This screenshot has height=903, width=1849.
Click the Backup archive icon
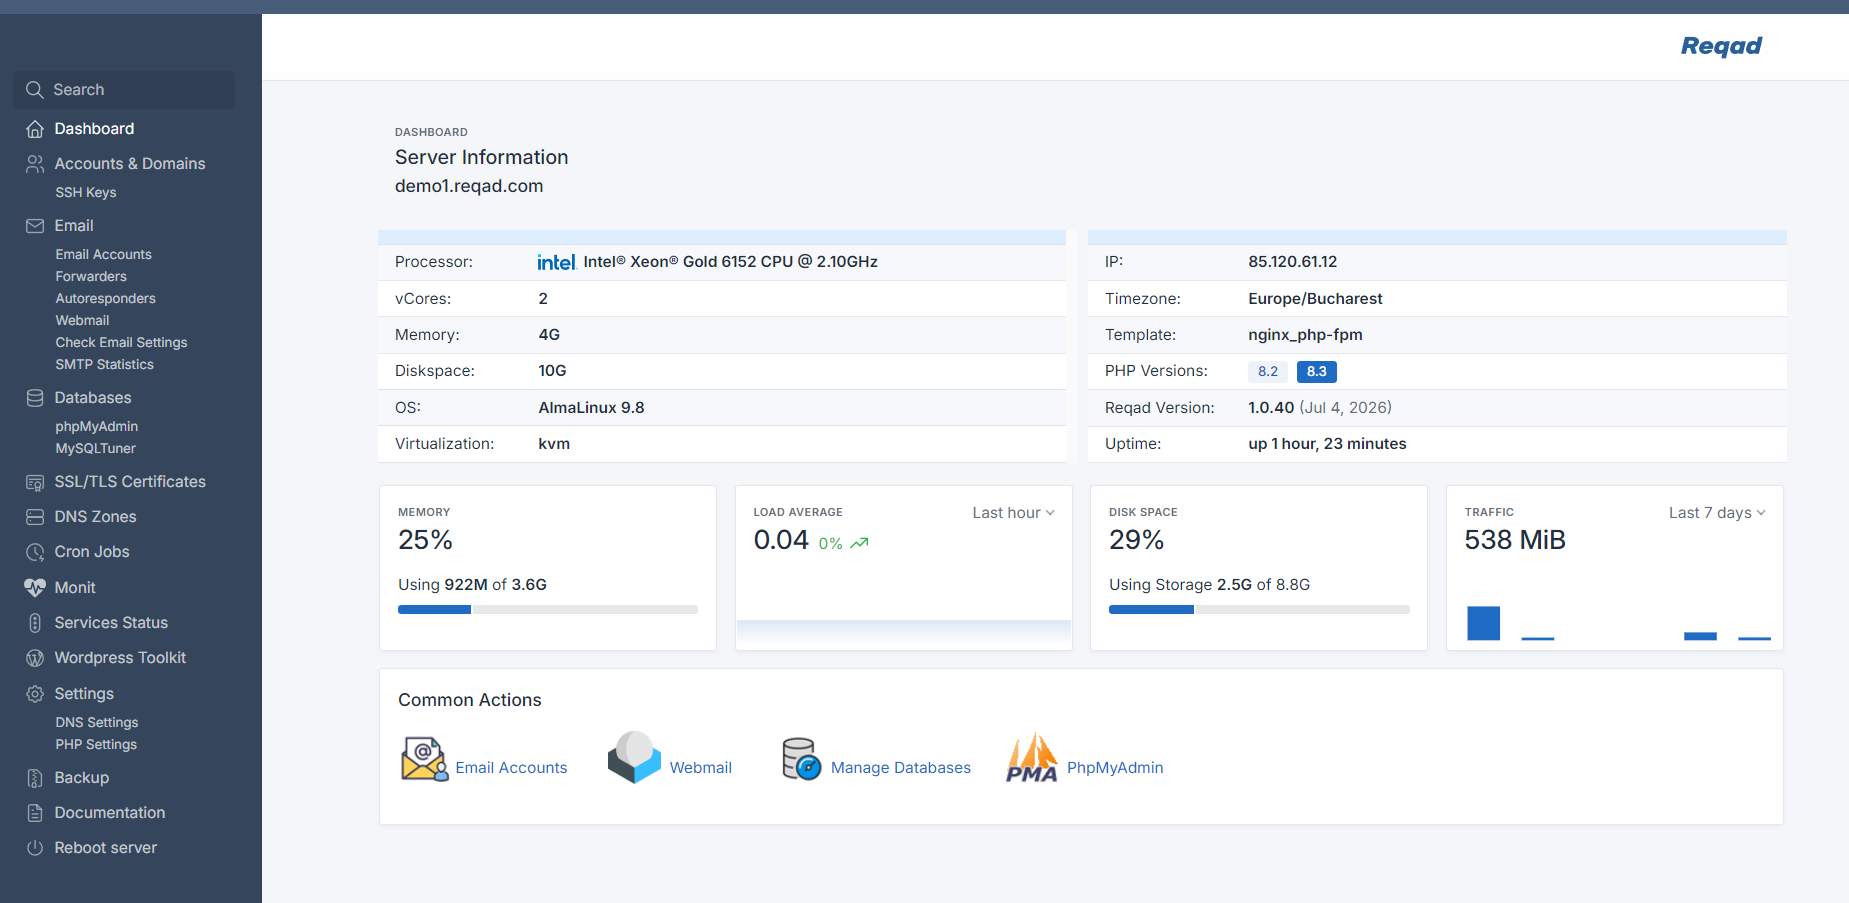point(35,778)
